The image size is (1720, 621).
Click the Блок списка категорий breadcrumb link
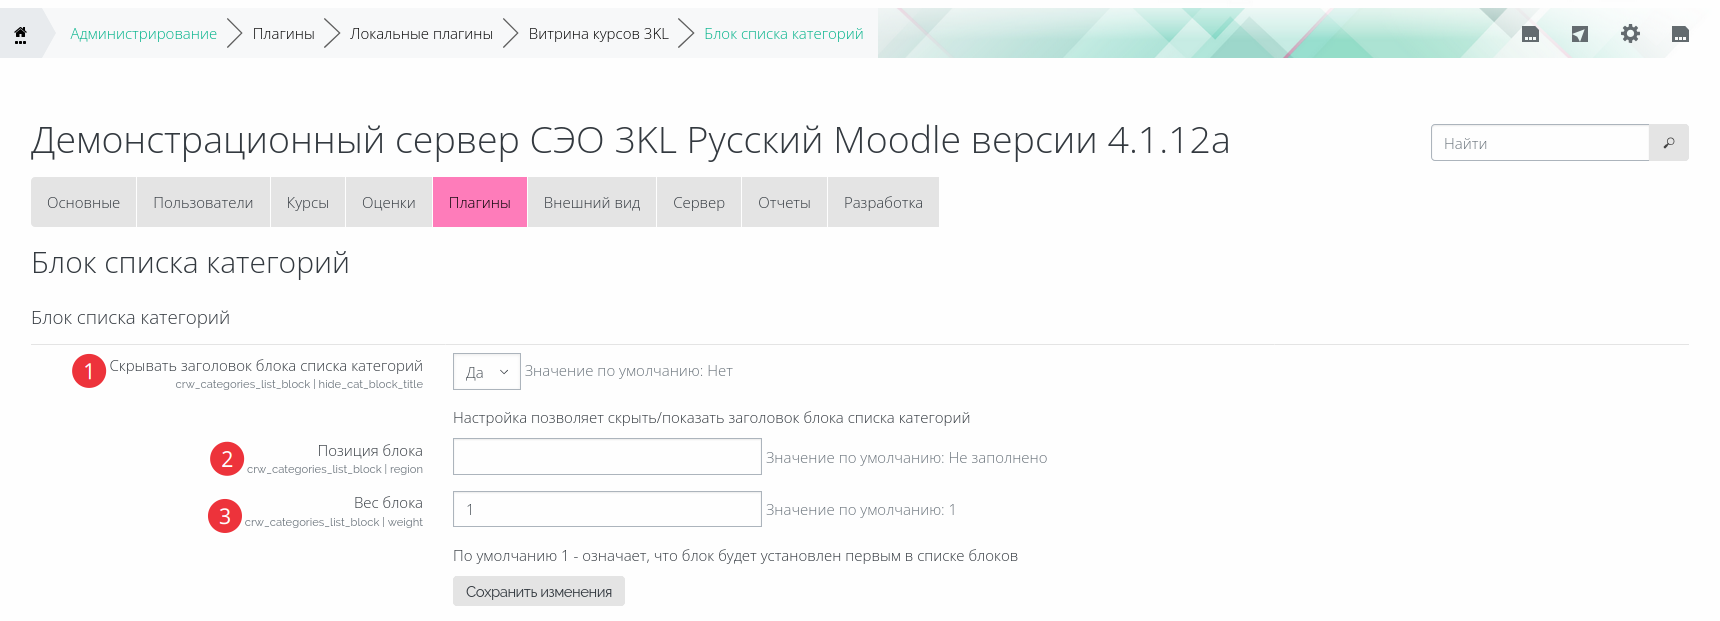(x=784, y=34)
